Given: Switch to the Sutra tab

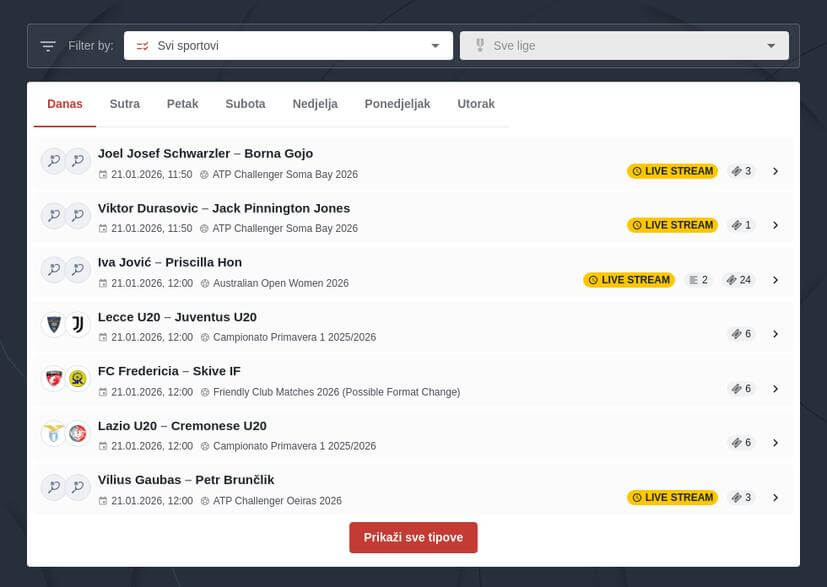Looking at the screenshot, I should coord(125,104).
